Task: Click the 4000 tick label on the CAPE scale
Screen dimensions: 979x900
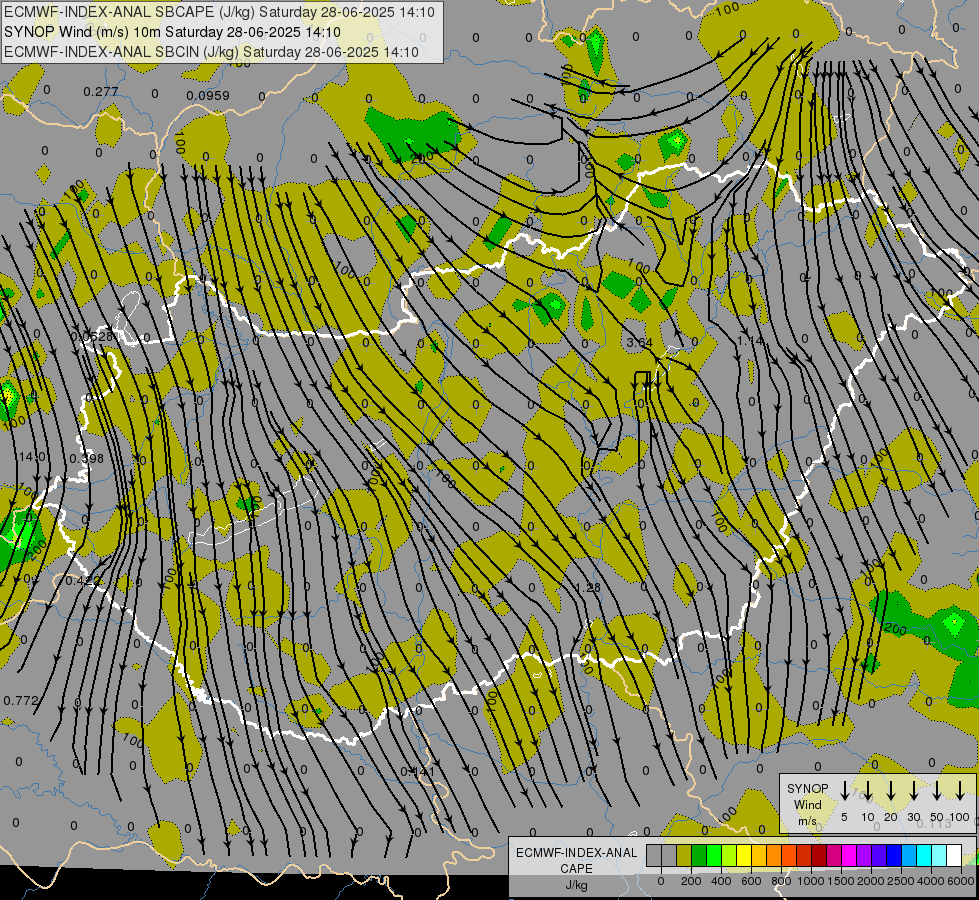Action: 931,881
